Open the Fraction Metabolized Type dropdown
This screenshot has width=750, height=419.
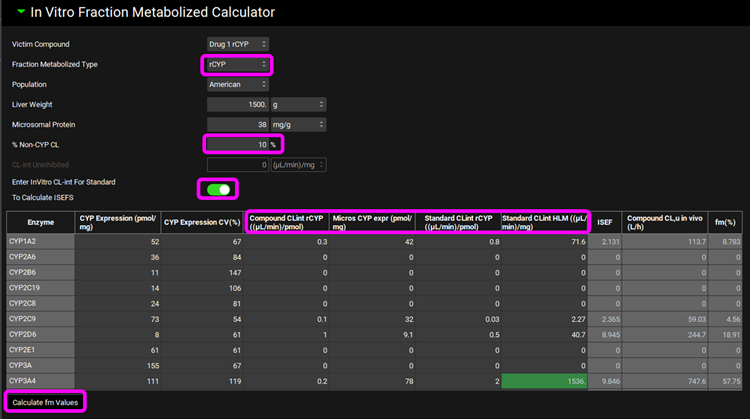[238, 65]
